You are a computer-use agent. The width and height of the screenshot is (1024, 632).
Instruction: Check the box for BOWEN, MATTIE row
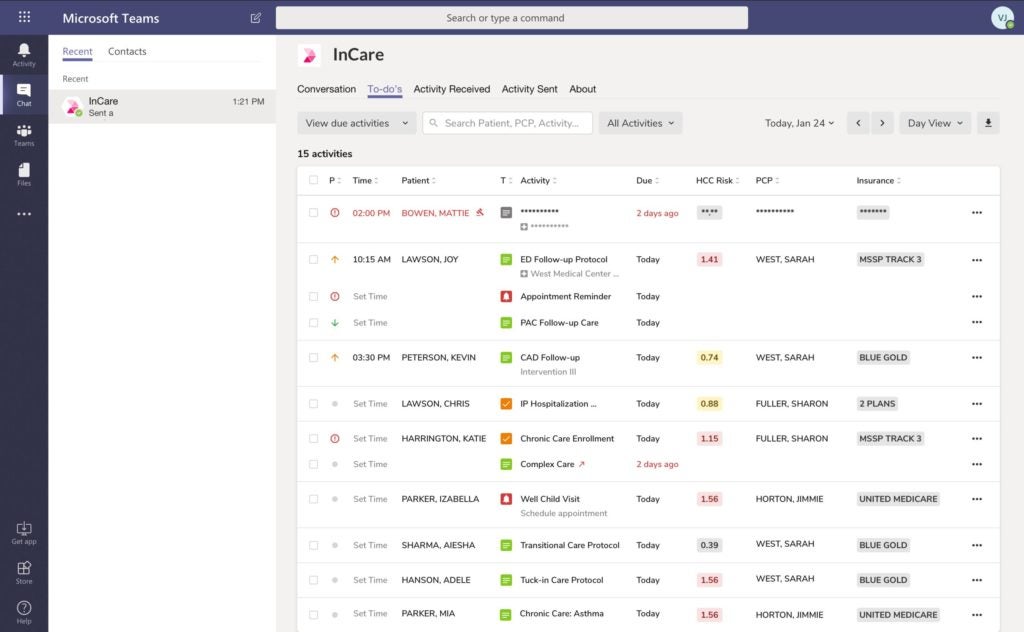(313, 213)
